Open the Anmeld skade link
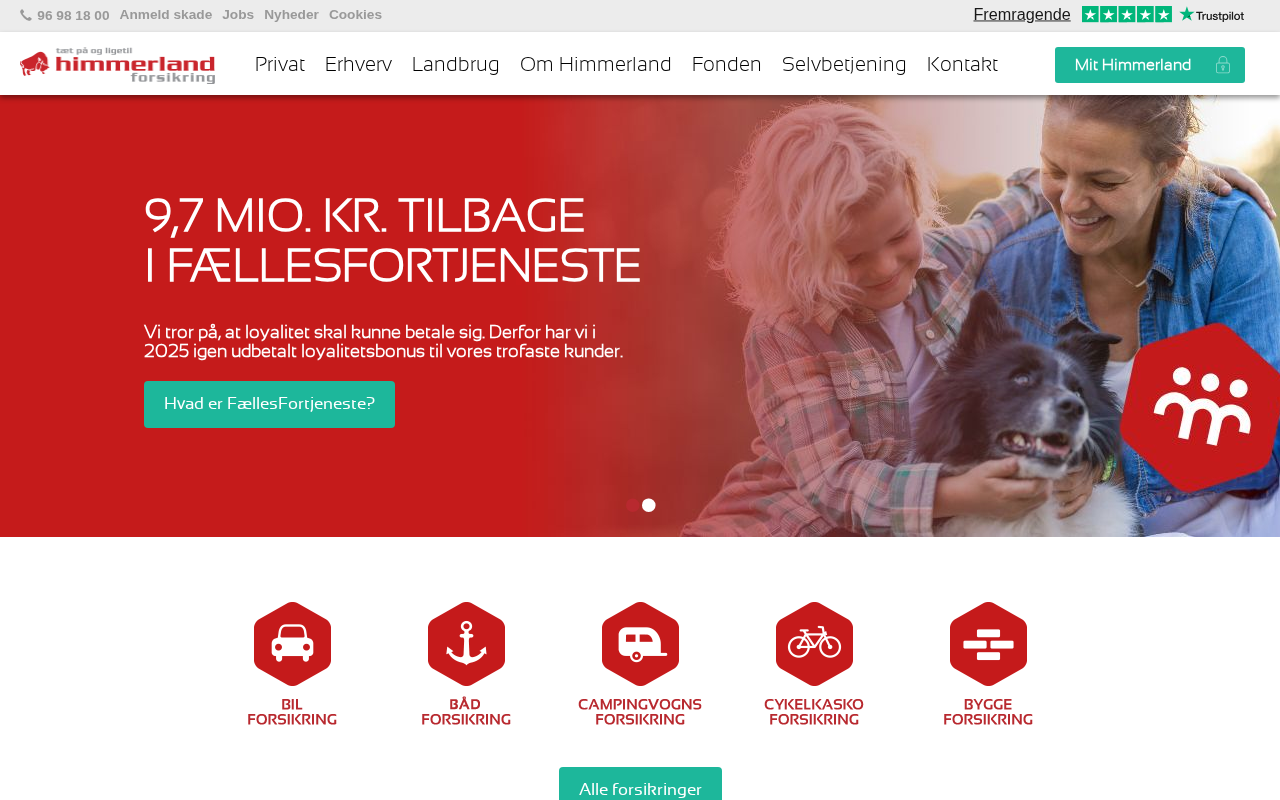The image size is (1280, 800). (x=166, y=14)
